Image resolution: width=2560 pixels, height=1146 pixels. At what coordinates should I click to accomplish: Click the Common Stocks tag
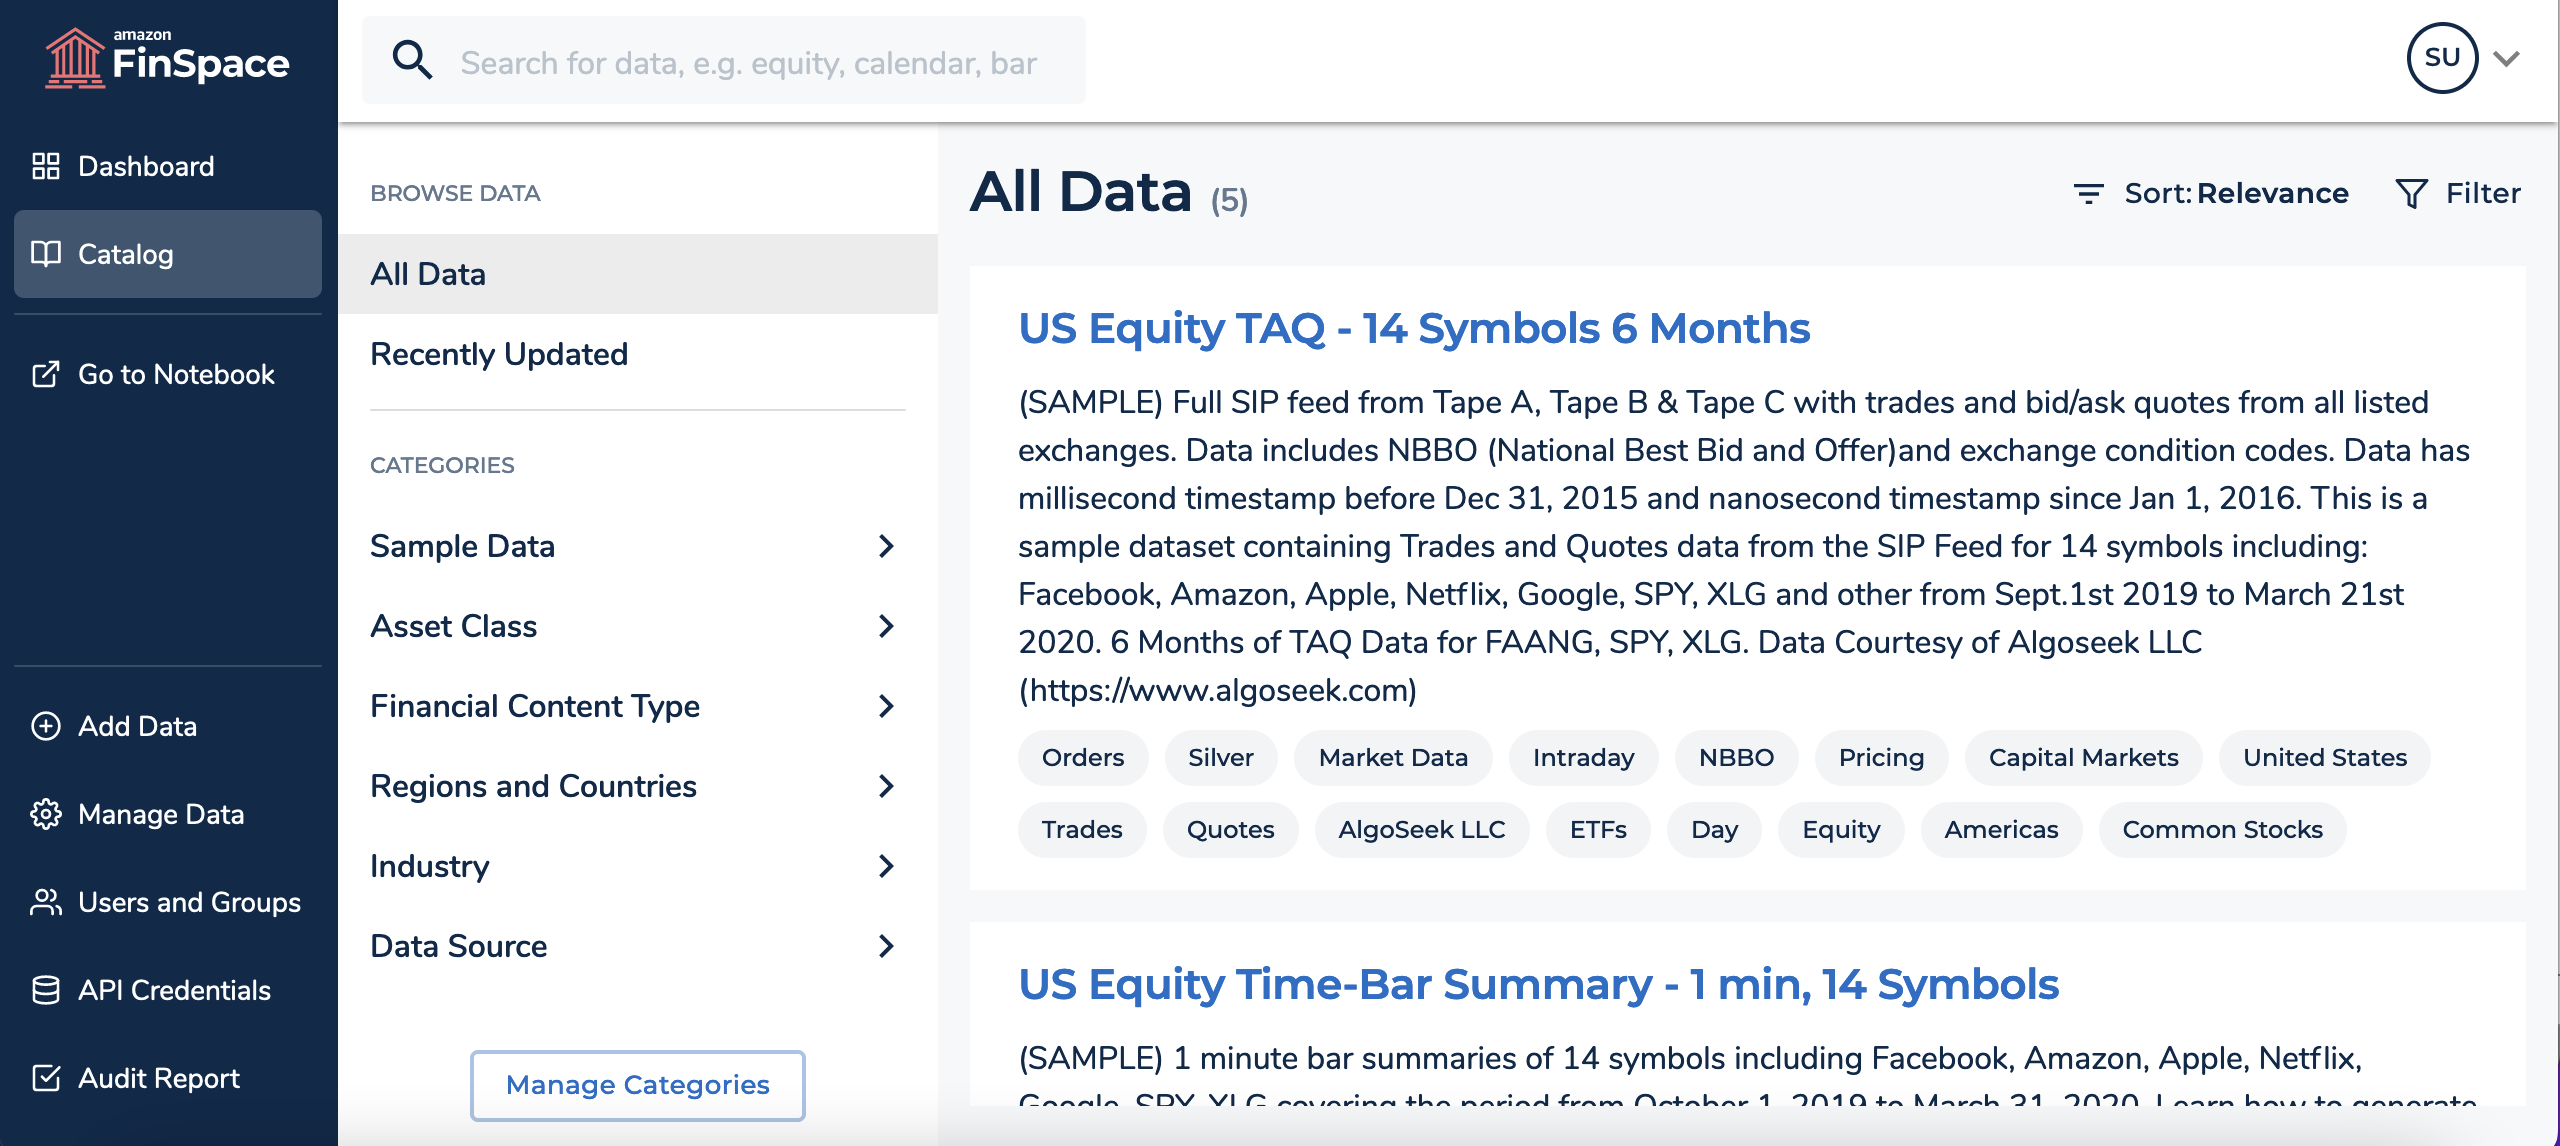coord(2222,830)
